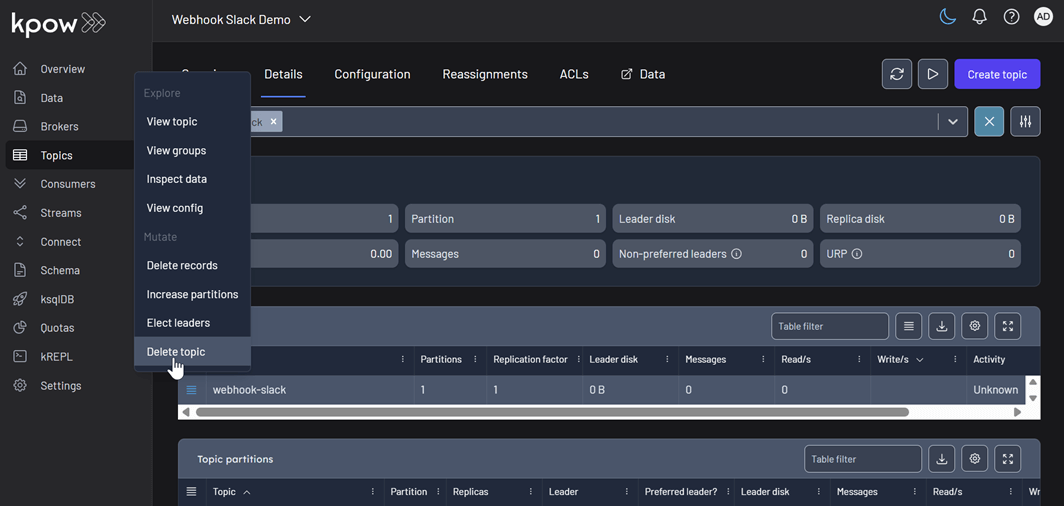The height and width of the screenshot is (506, 1064).
Task: Switch to the Configuration tab
Action: pyautogui.click(x=372, y=74)
